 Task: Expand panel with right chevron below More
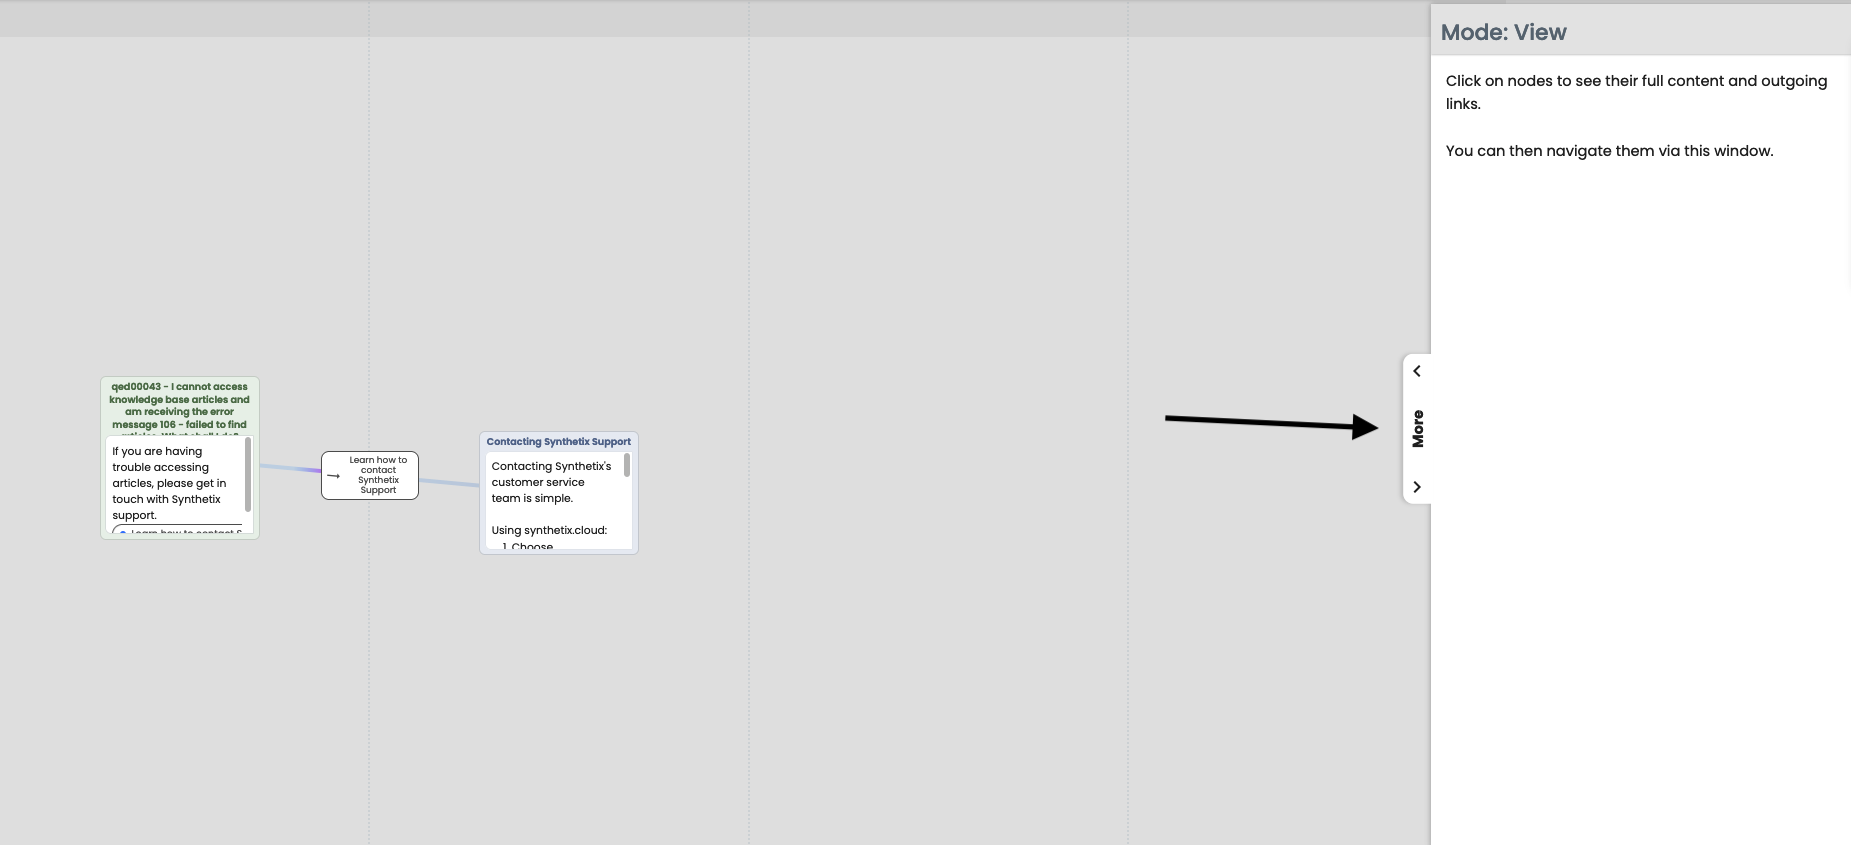click(x=1417, y=487)
